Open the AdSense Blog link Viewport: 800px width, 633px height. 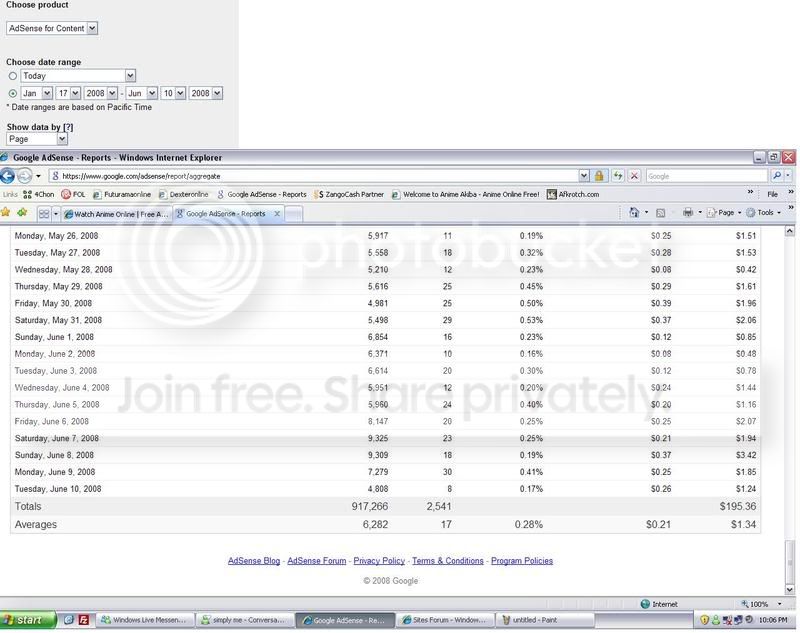254,561
